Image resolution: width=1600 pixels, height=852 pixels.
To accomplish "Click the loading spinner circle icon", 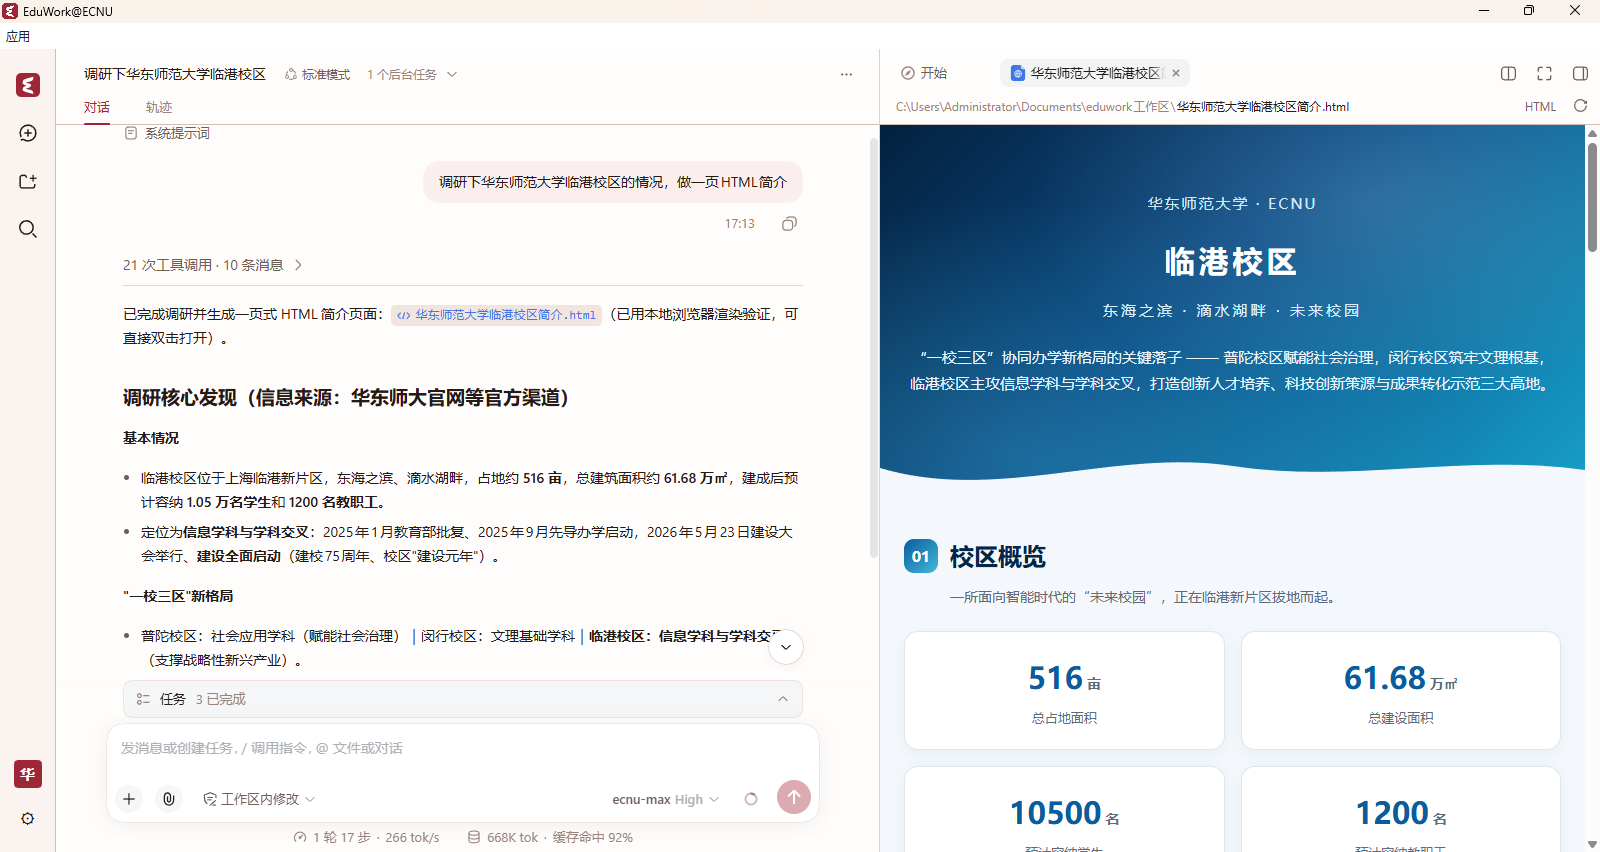I will point(751,799).
